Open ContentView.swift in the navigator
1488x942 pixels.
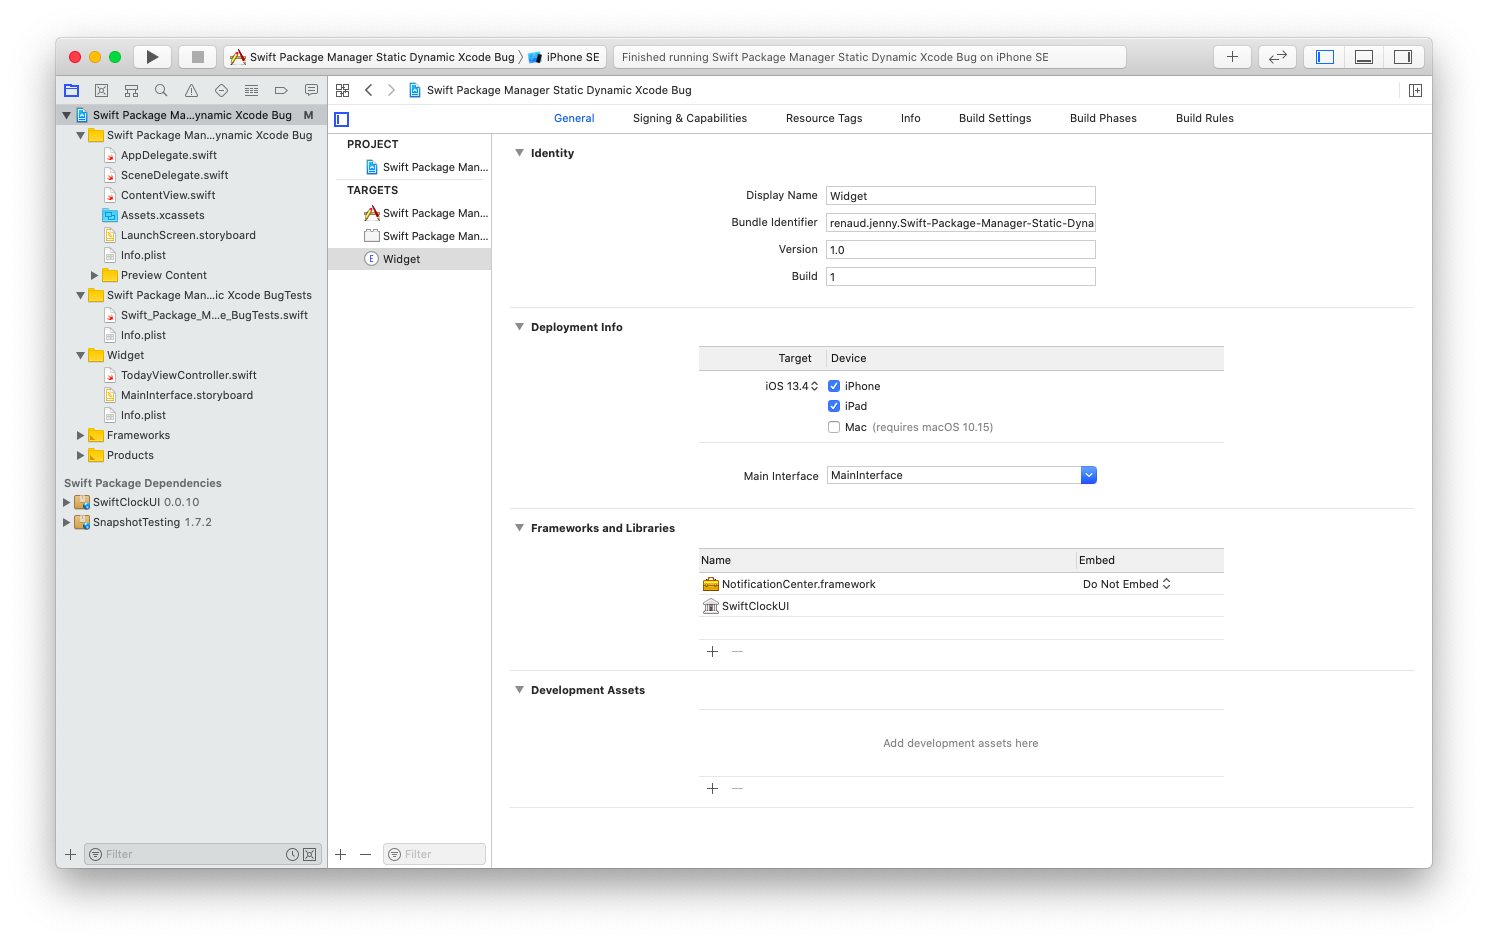pos(168,195)
